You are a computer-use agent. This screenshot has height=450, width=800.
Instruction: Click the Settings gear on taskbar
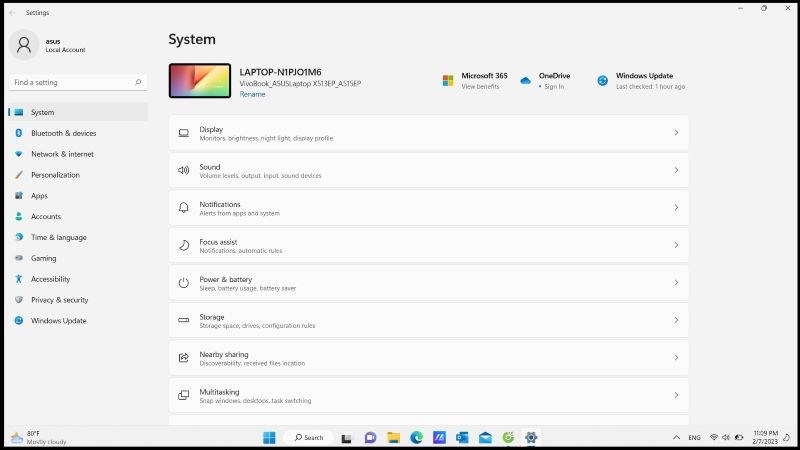[531, 438]
